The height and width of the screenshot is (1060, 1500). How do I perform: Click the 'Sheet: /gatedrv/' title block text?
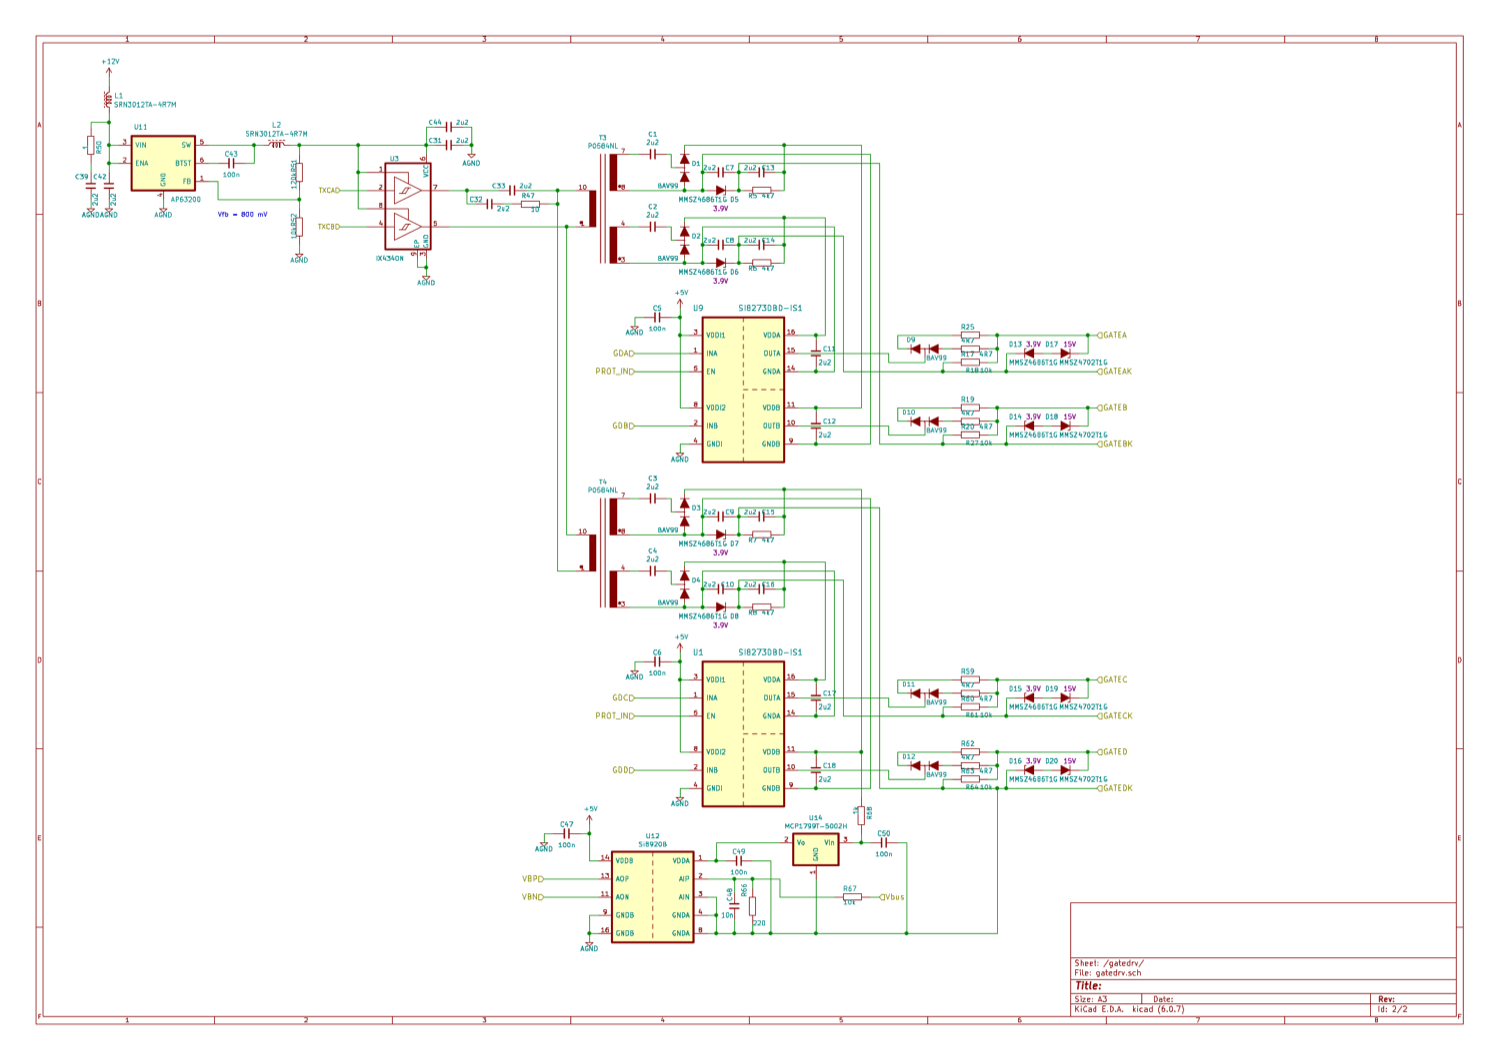1108,963
